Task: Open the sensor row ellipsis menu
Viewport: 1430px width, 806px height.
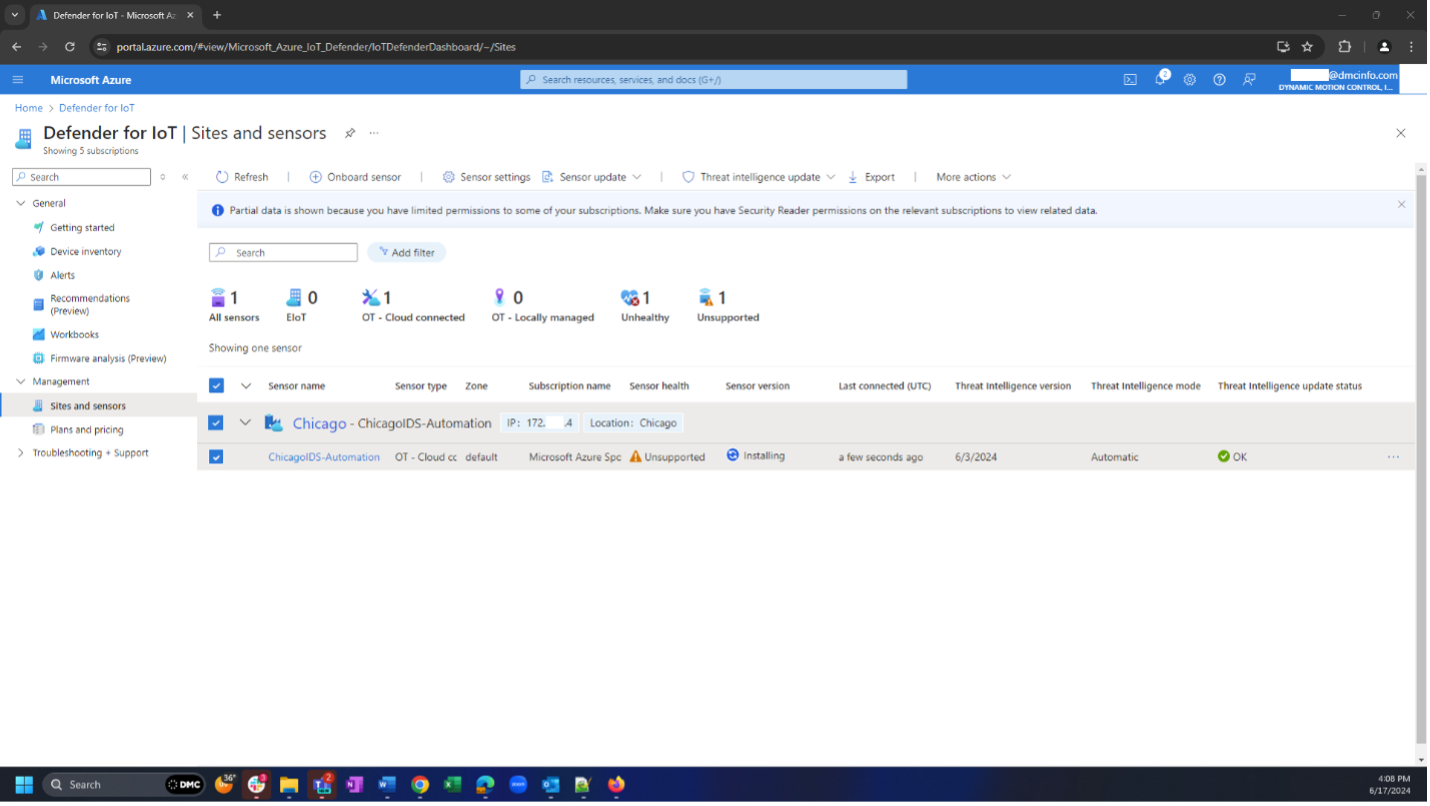Action: (1393, 457)
